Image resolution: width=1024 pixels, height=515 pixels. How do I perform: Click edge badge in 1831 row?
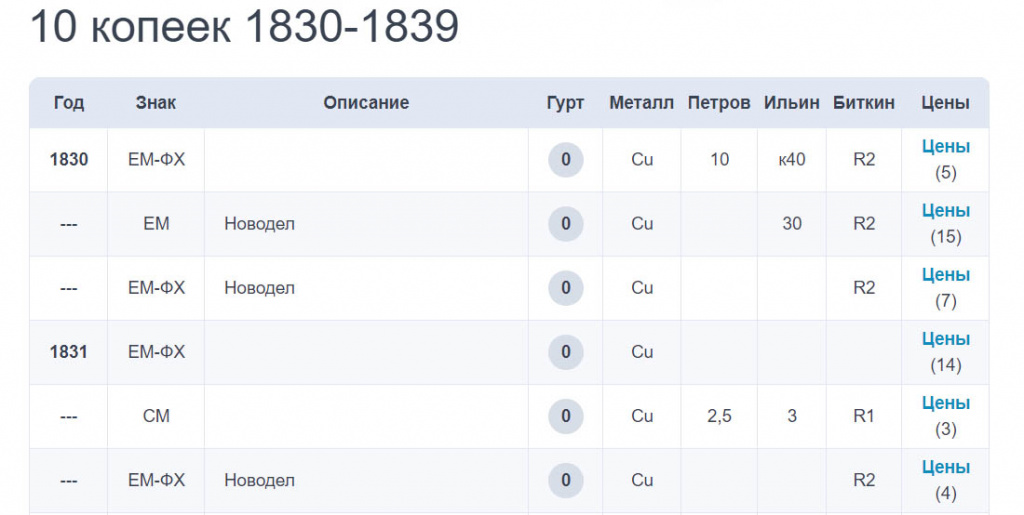pos(566,352)
